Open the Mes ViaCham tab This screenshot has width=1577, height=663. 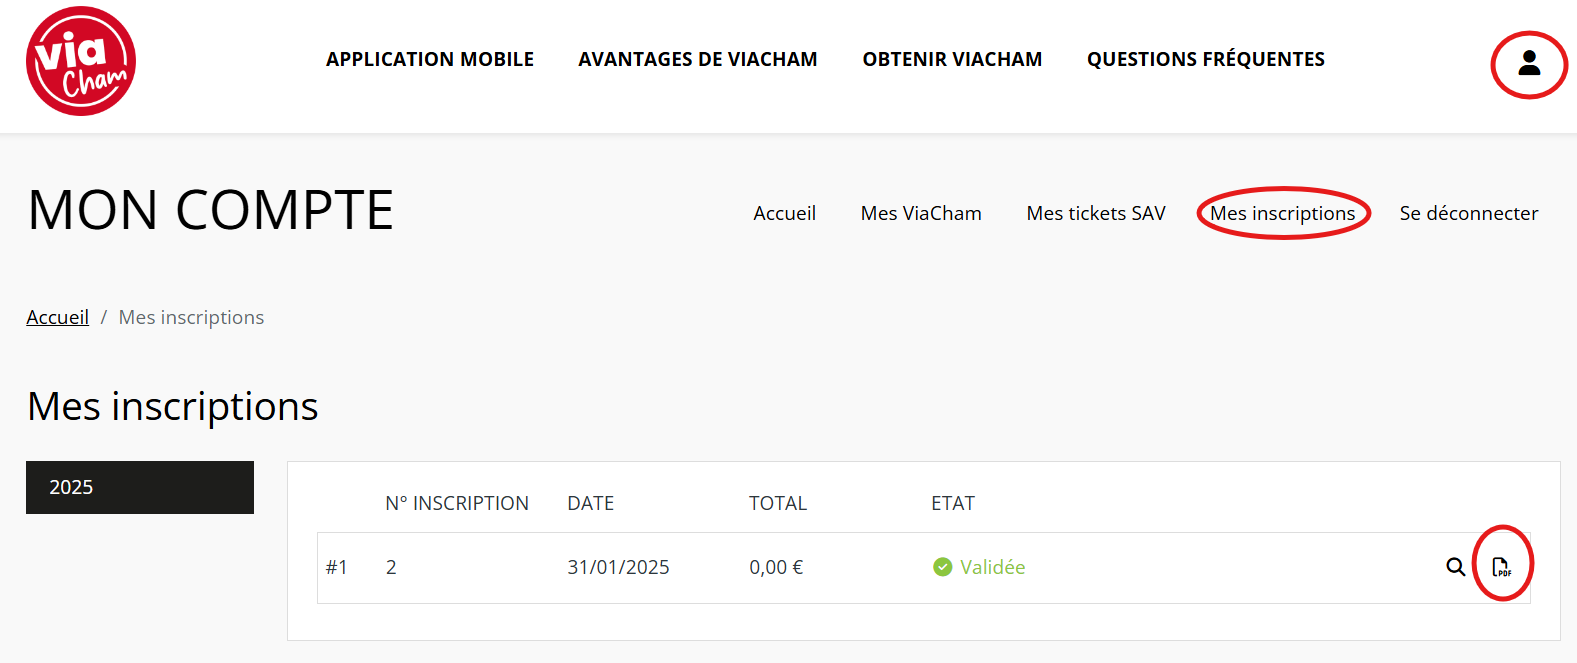click(x=921, y=213)
